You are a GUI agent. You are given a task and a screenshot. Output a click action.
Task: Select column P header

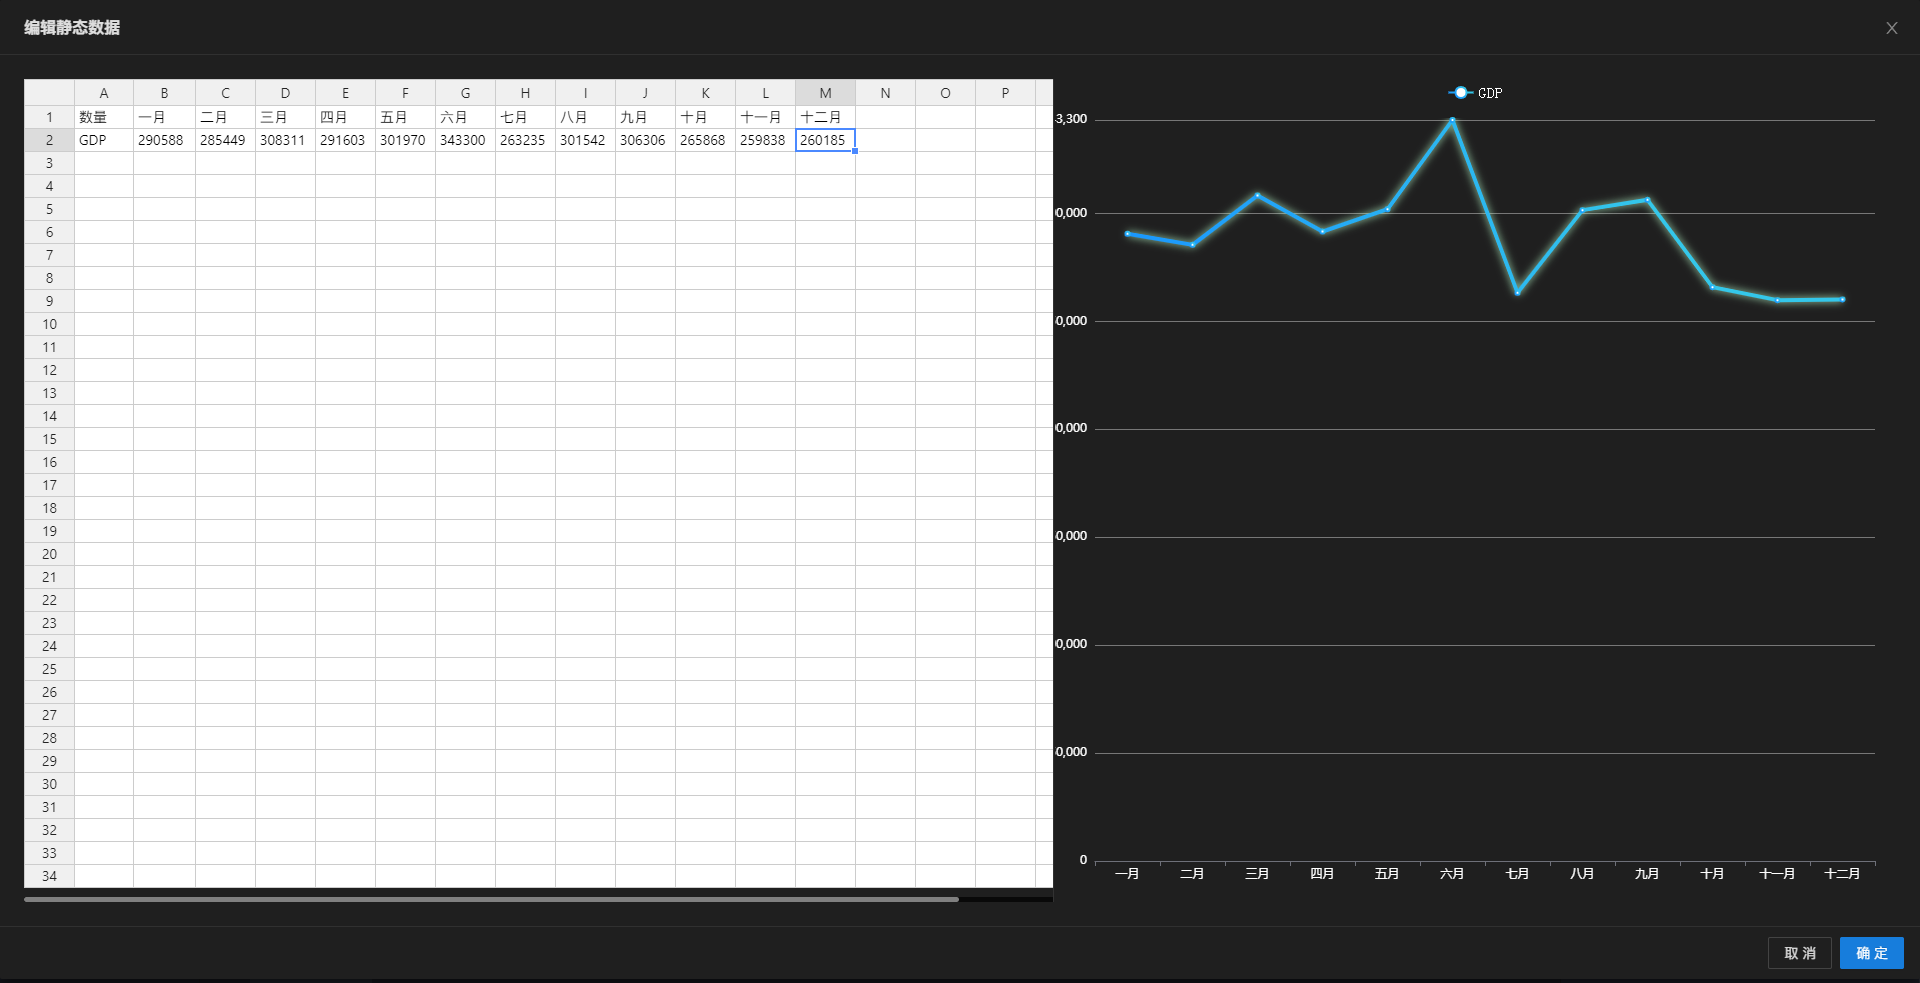[1005, 93]
